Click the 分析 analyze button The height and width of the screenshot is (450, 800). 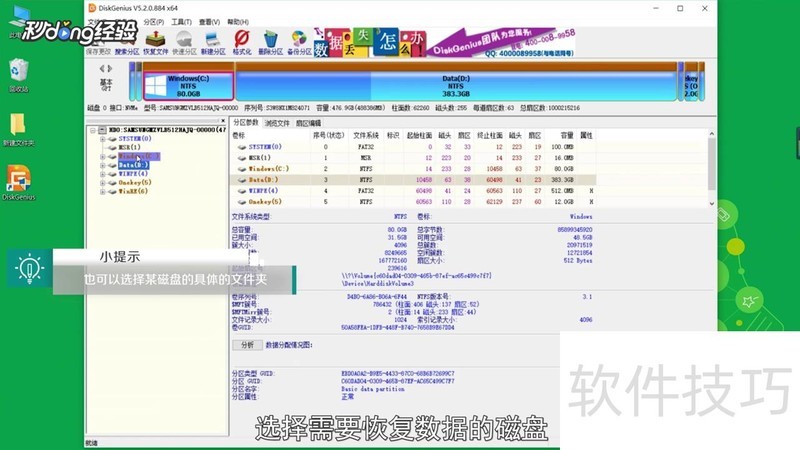(247, 345)
